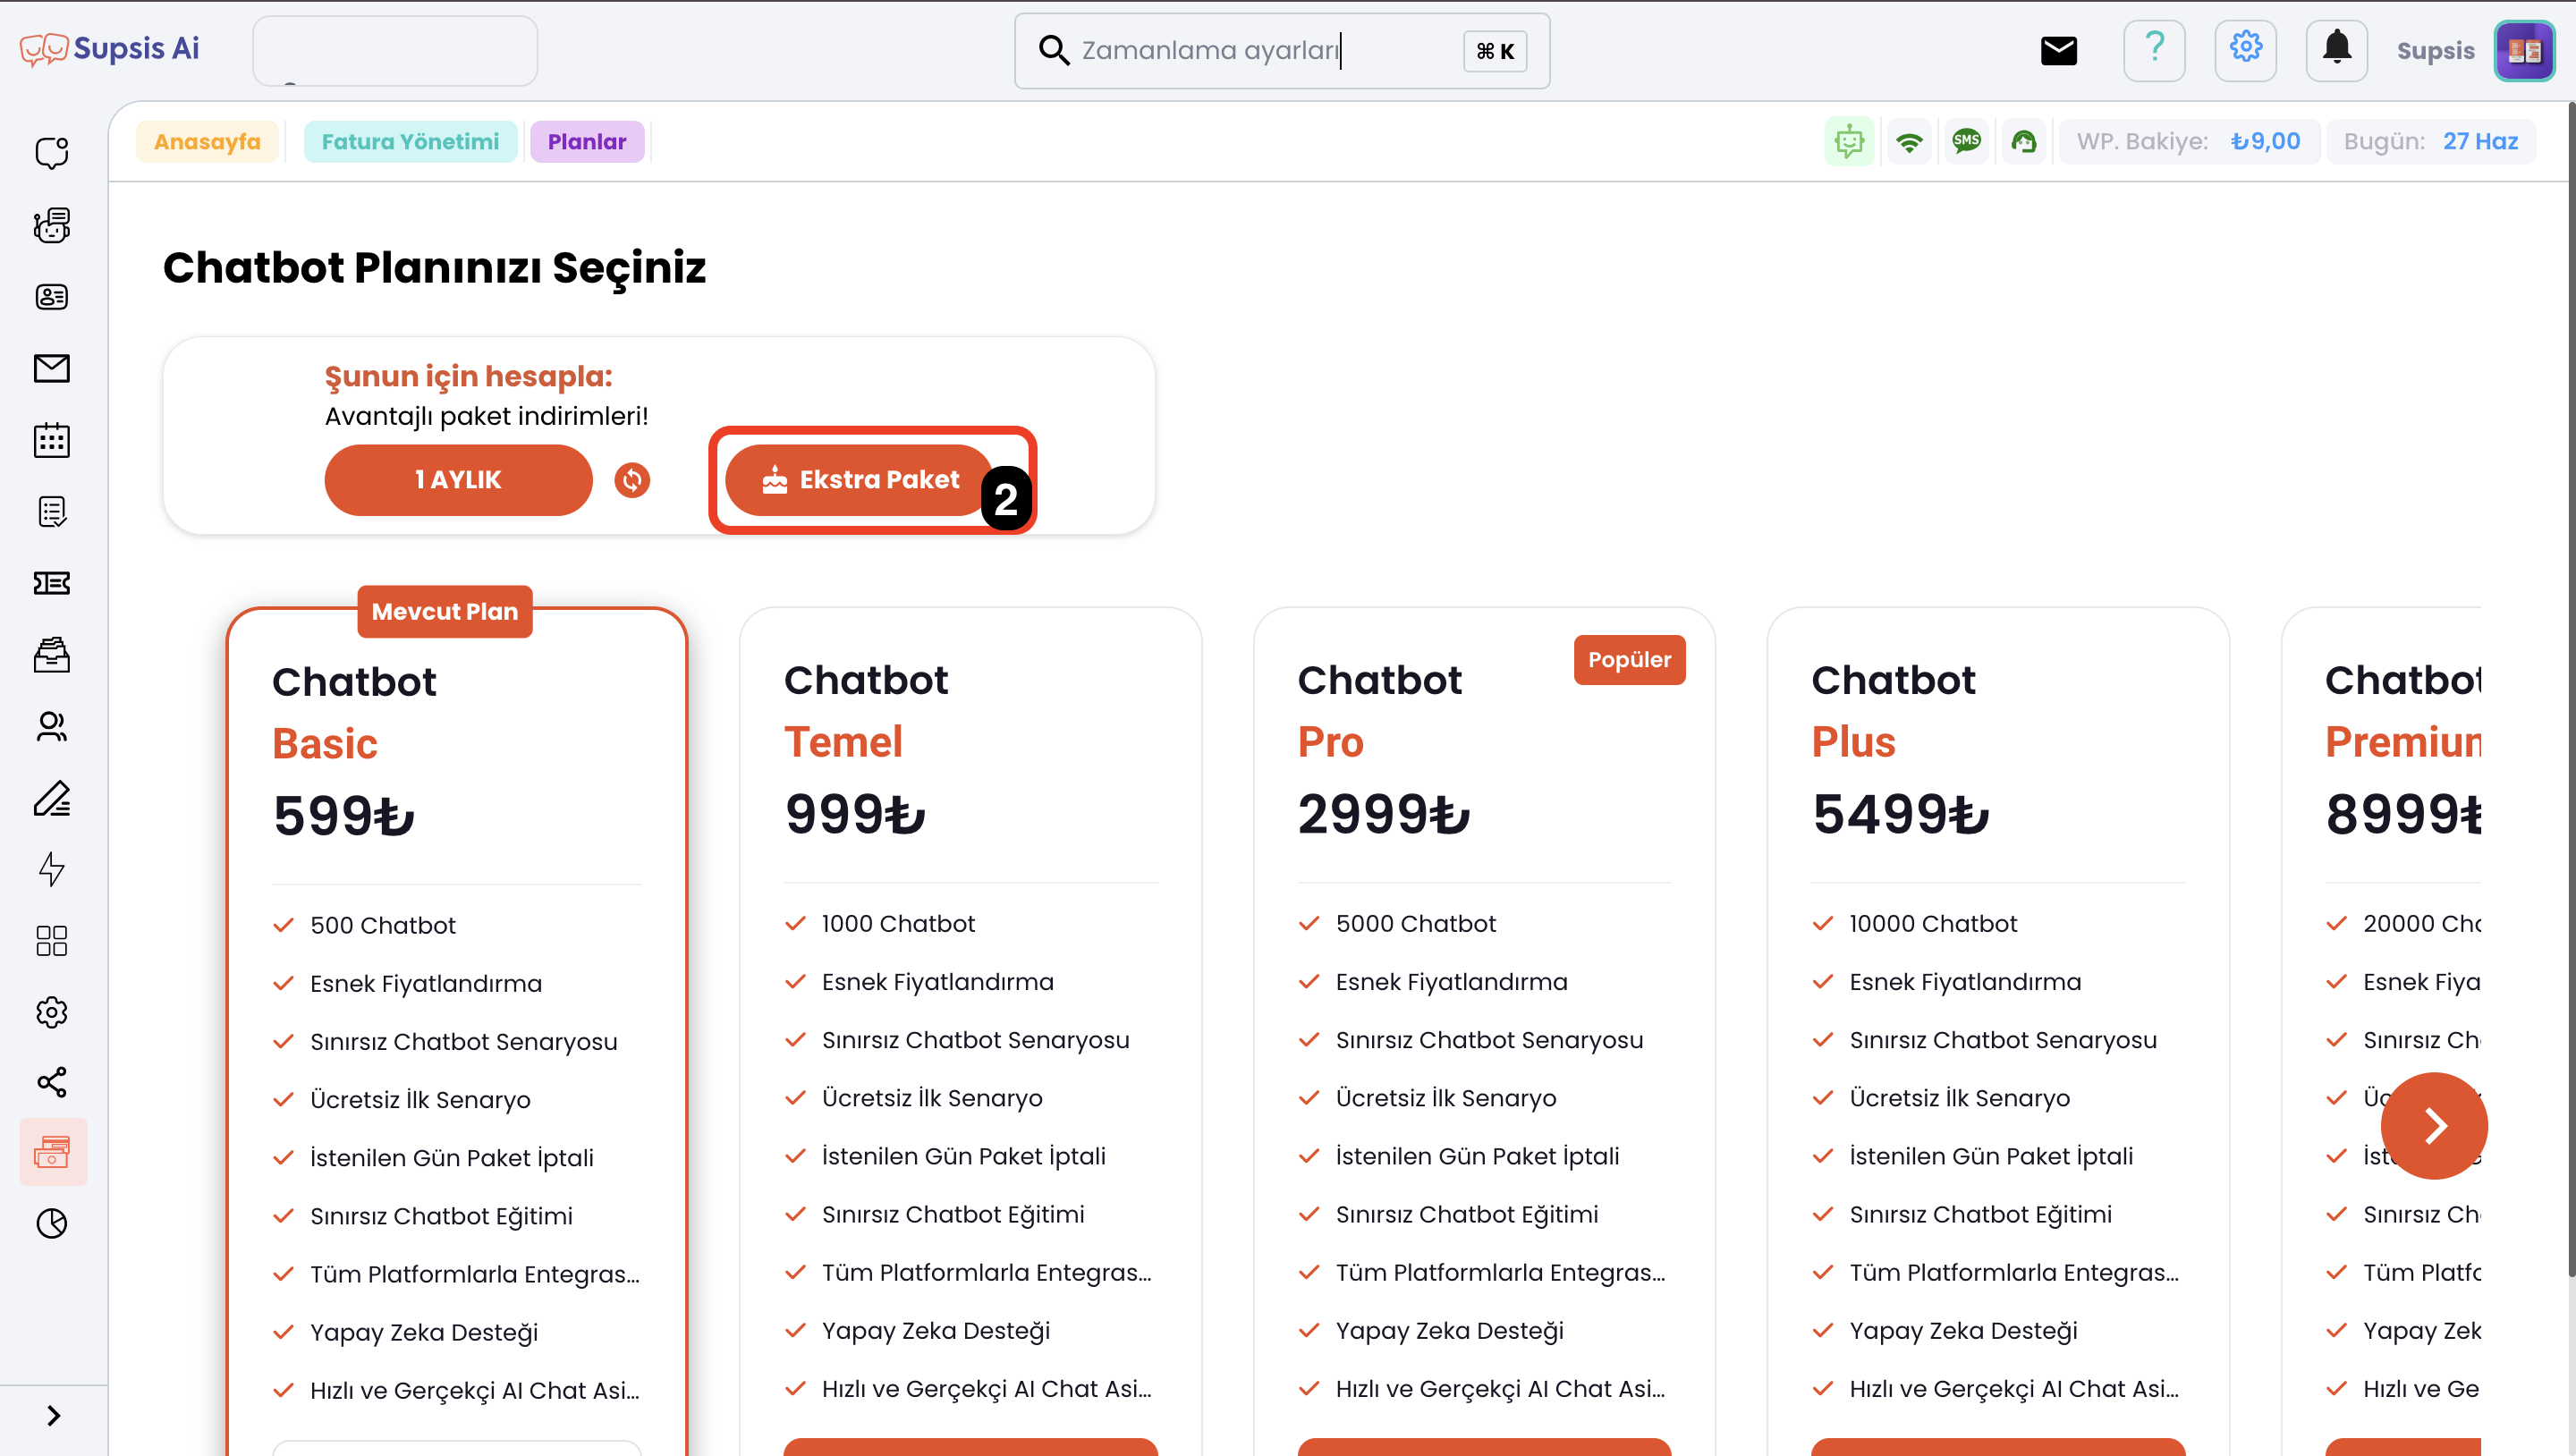Click the headset agent status icon
The height and width of the screenshot is (1456, 2576).
pyautogui.click(x=2024, y=142)
